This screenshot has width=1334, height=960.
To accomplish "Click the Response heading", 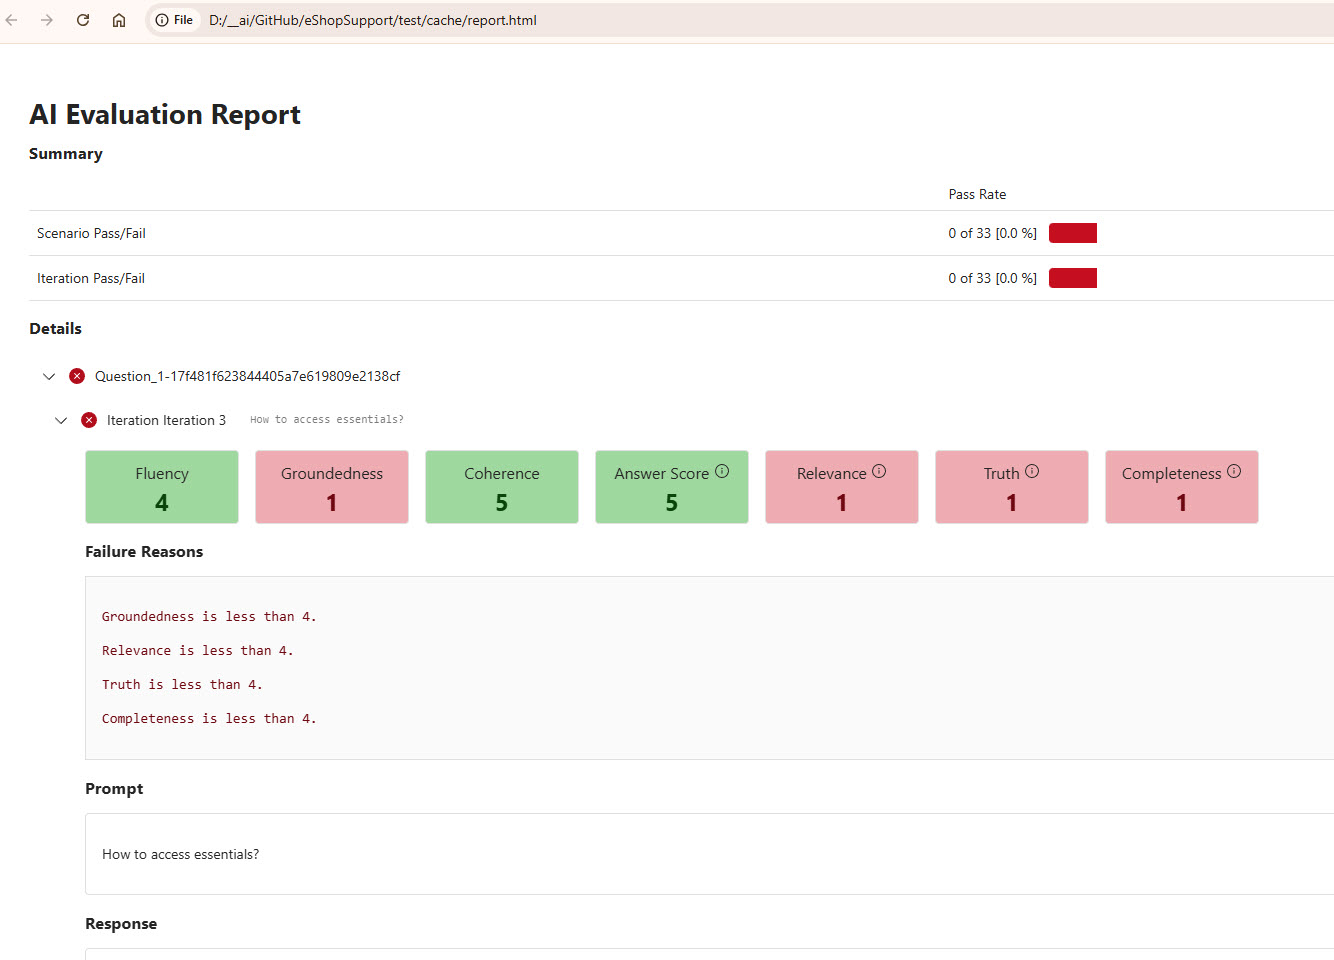I will [121, 924].
